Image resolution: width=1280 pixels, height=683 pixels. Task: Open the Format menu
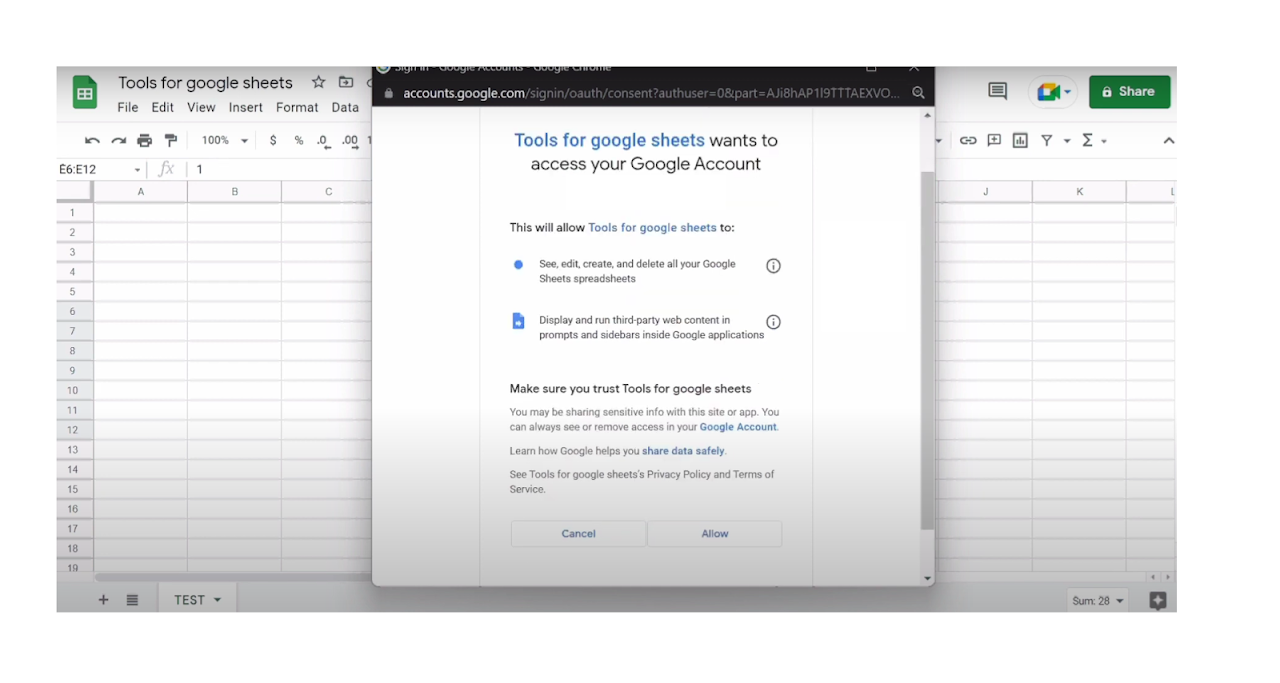click(297, 107)
